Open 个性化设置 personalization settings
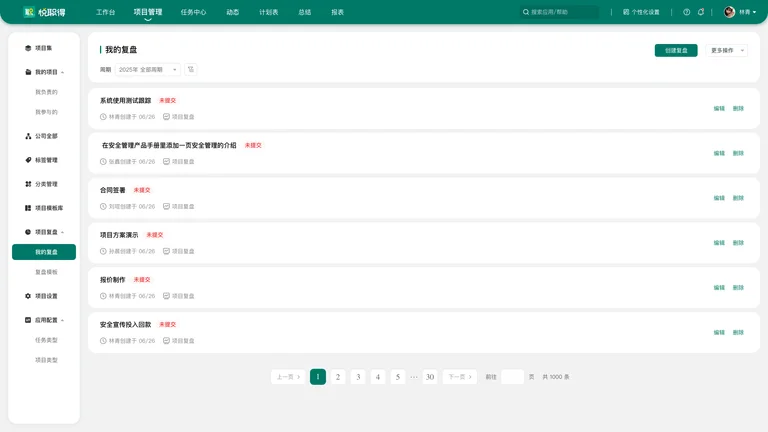Image resolution: width=768 pixels, height=432 pixels. coord(641,12)
